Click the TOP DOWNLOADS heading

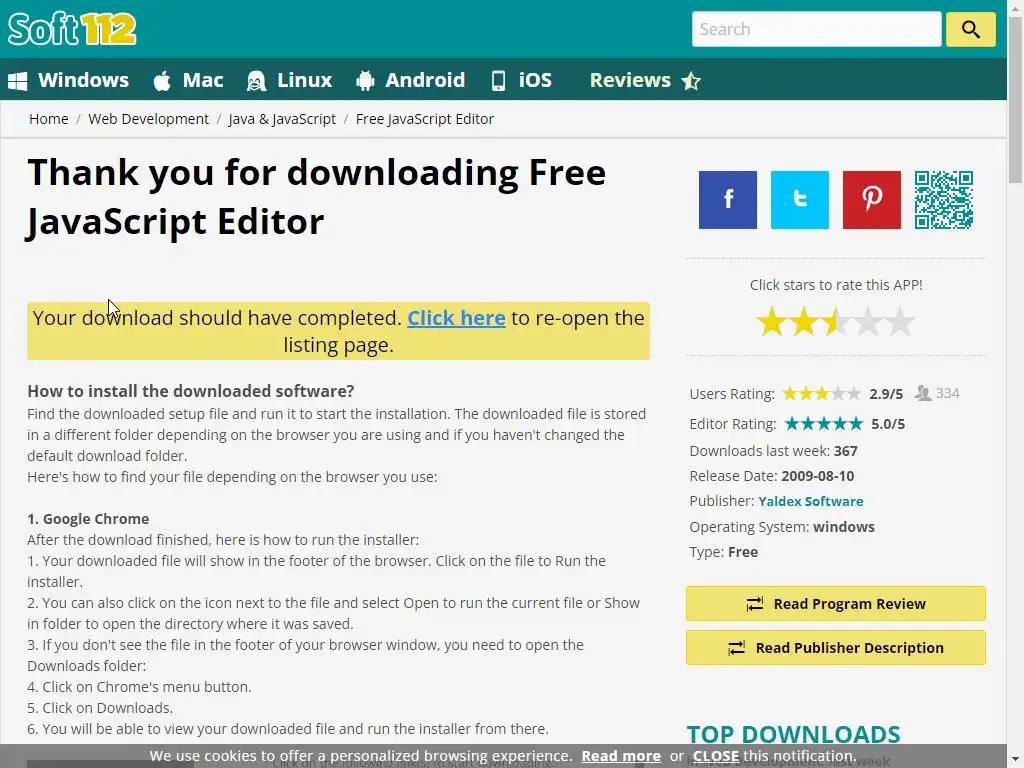click(793, 734)
